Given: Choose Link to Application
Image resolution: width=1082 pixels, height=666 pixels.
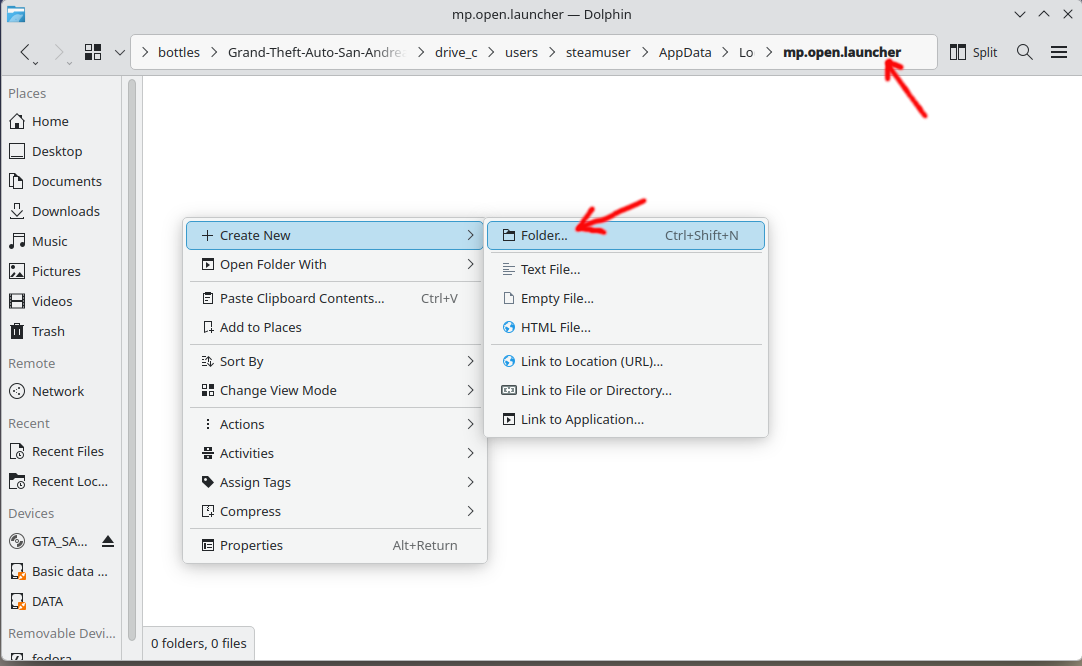Looking at the screenshot, I should [626, 420].
